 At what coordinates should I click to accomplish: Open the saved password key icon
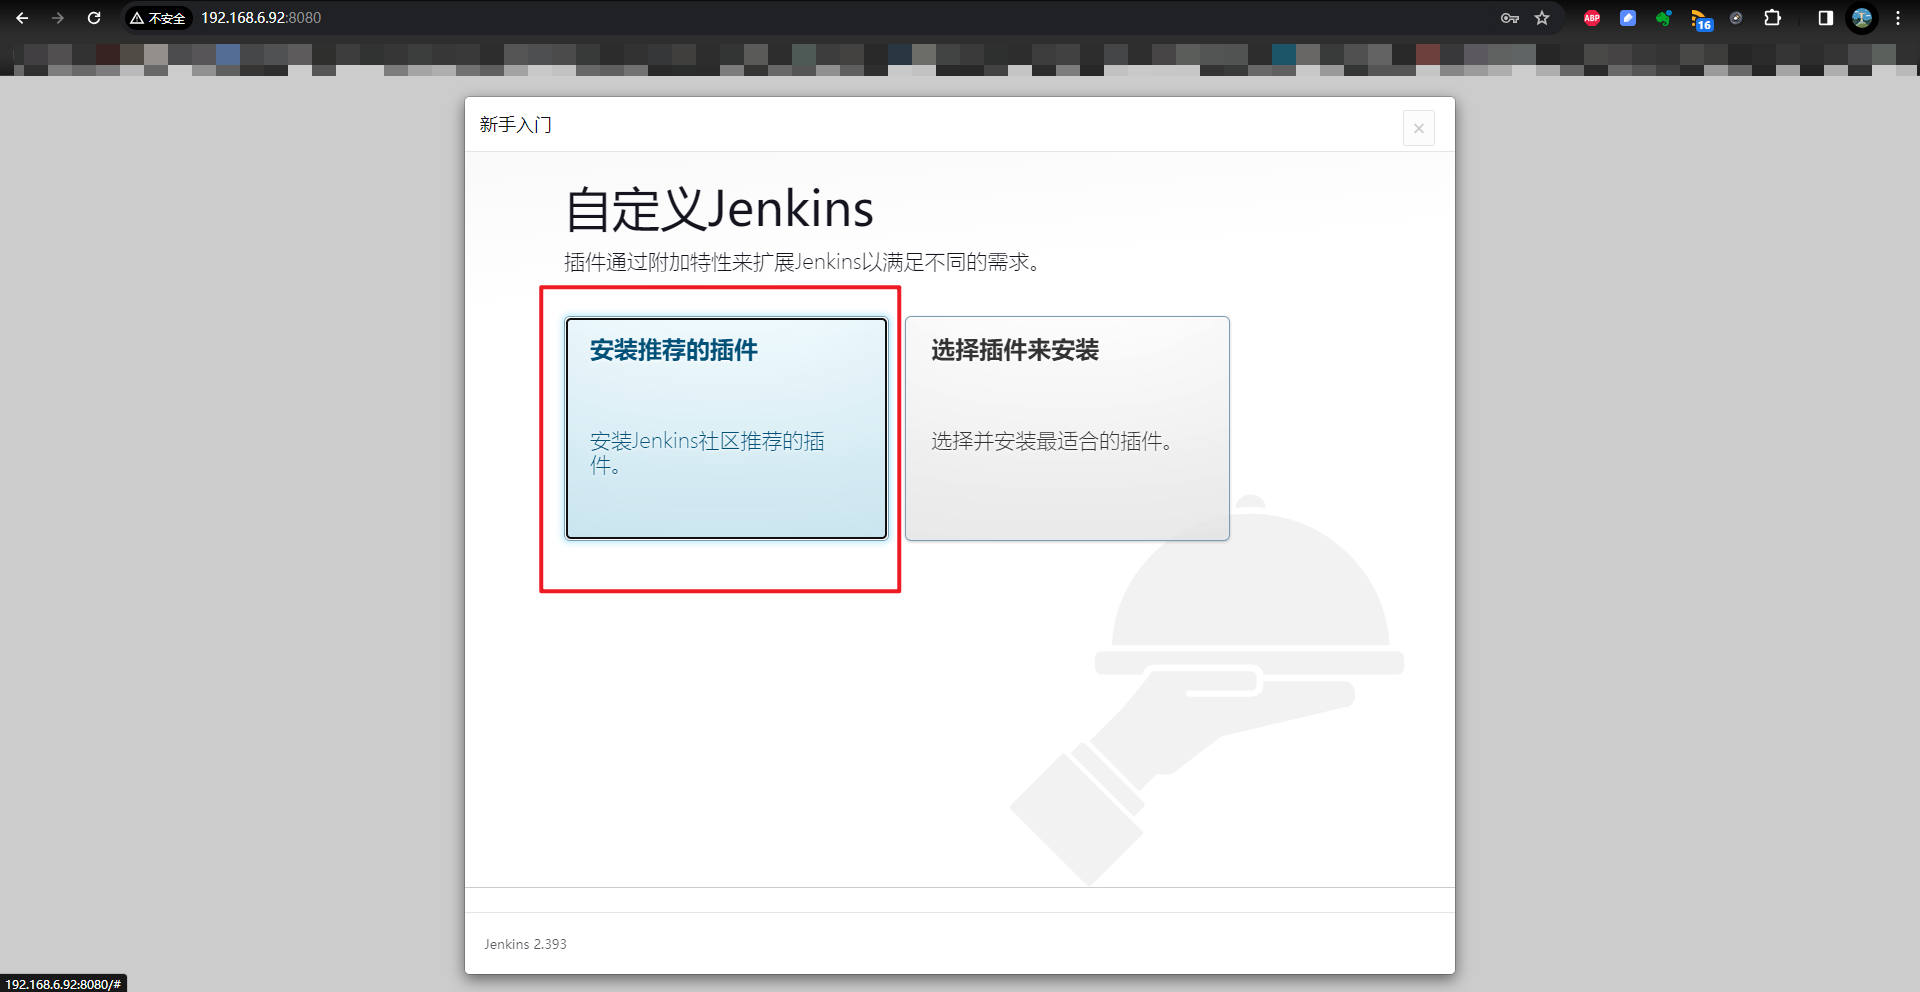[1510, 18]
